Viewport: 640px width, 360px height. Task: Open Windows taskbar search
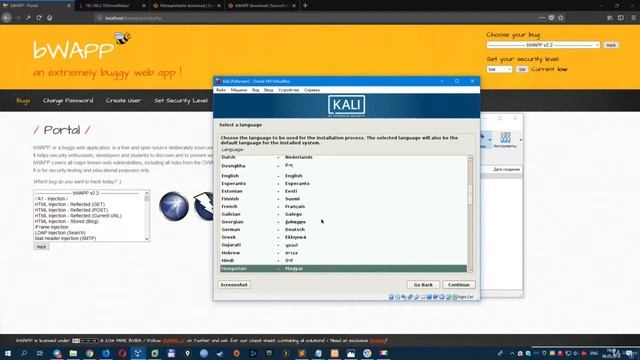click(24, 353)
